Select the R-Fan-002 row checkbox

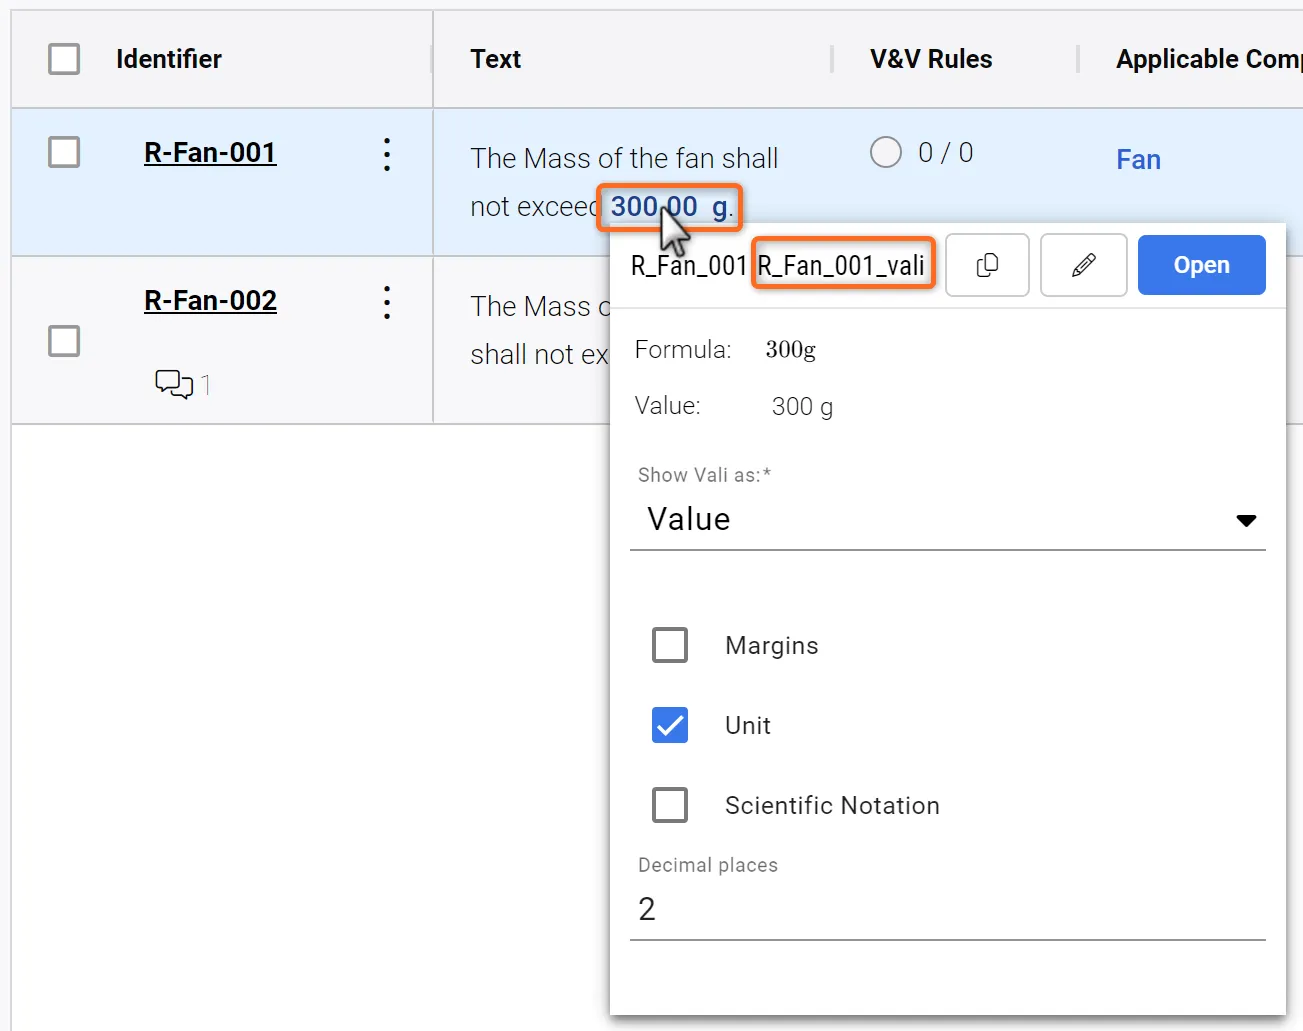(64, 341)
